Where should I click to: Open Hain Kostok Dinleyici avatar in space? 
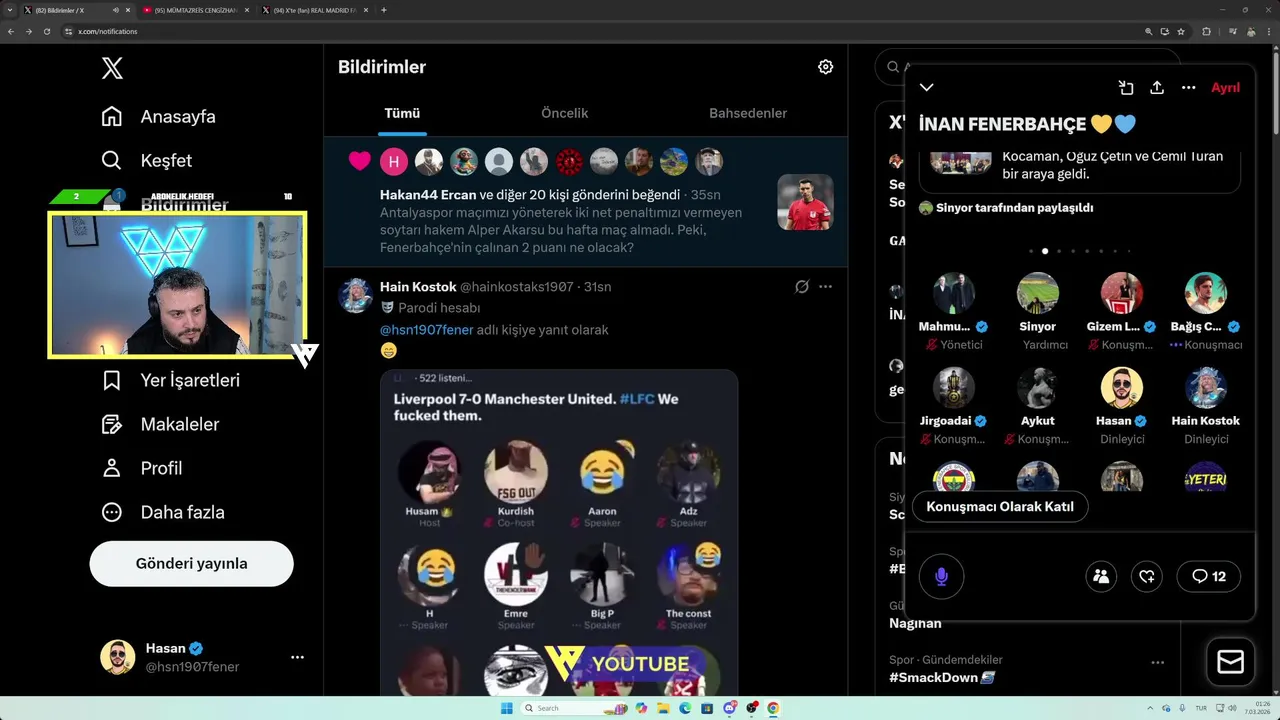click(1206, 387)
